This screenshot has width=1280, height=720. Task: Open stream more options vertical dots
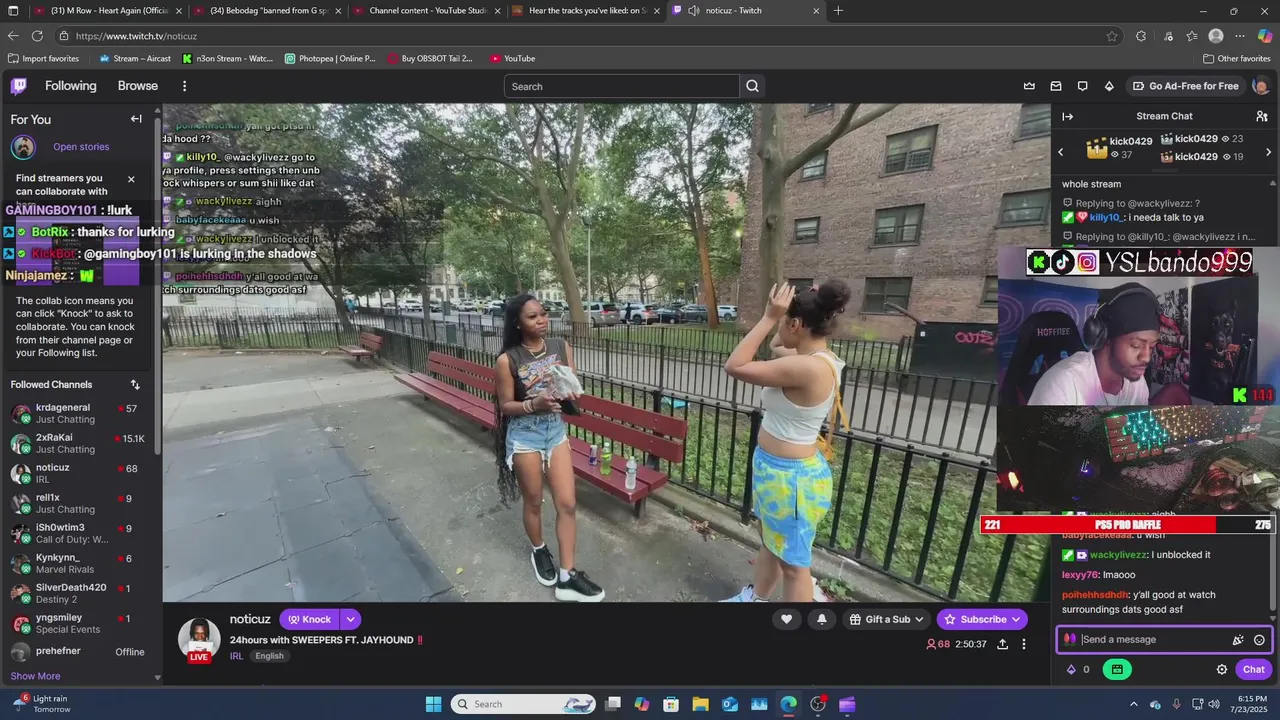pyautogui.click(x=1023, y=644)
